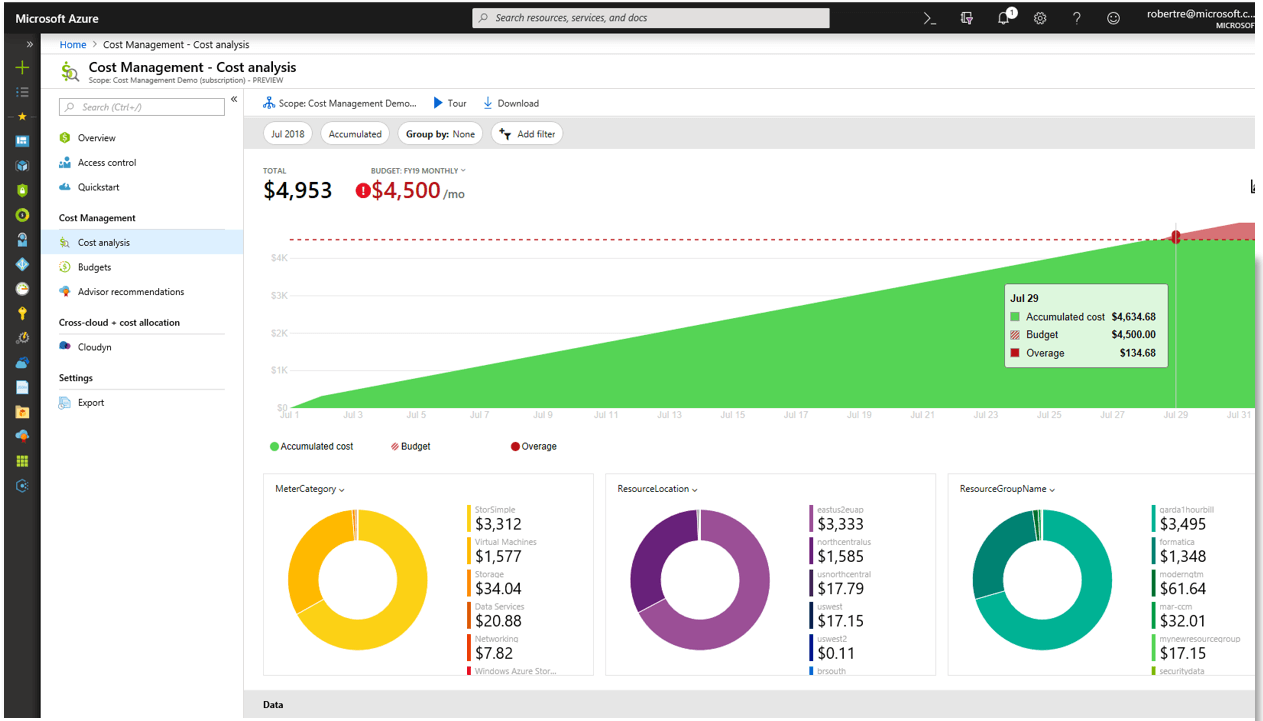Click the Microsoft Azure logo text
Viewport: 1263px width, 721px height.
click(x=57, y=19)
